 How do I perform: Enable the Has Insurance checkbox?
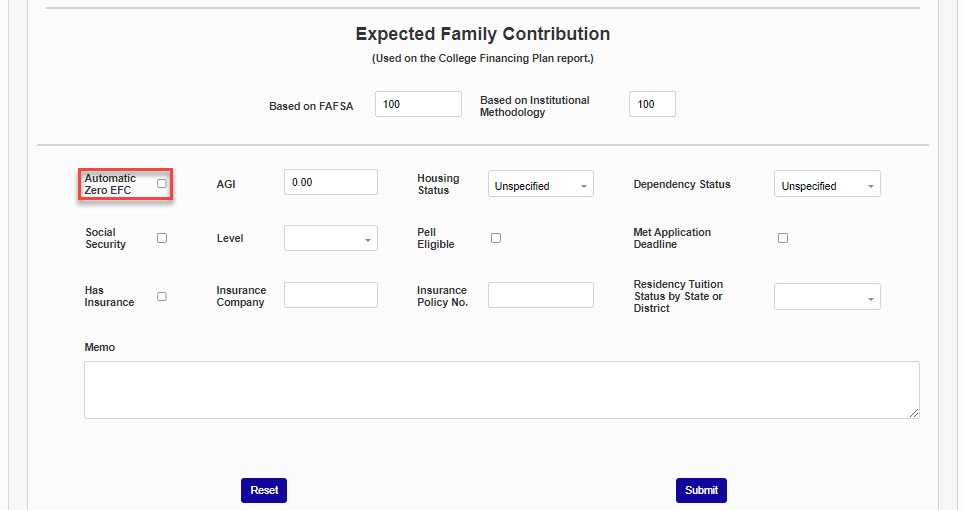pyautogui.click(x=162, y=296)
